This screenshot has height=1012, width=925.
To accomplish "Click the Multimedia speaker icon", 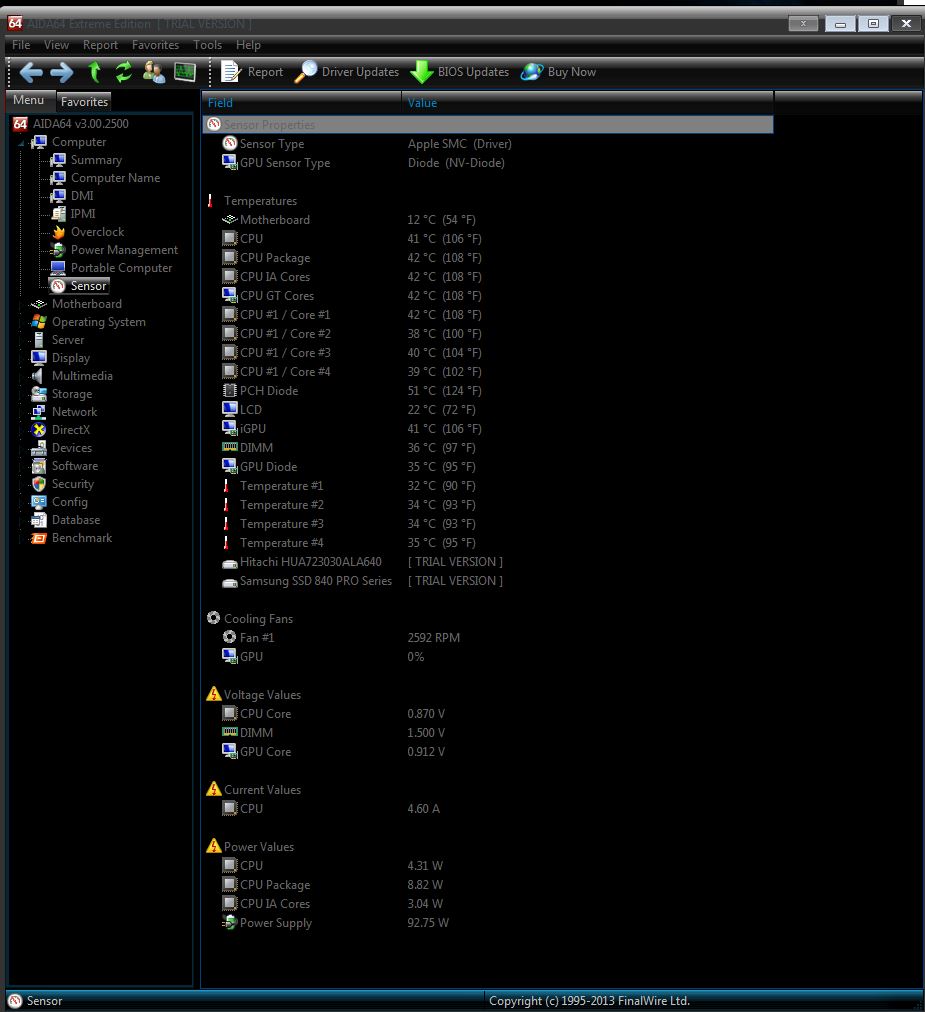I will (x=39, y=376).
